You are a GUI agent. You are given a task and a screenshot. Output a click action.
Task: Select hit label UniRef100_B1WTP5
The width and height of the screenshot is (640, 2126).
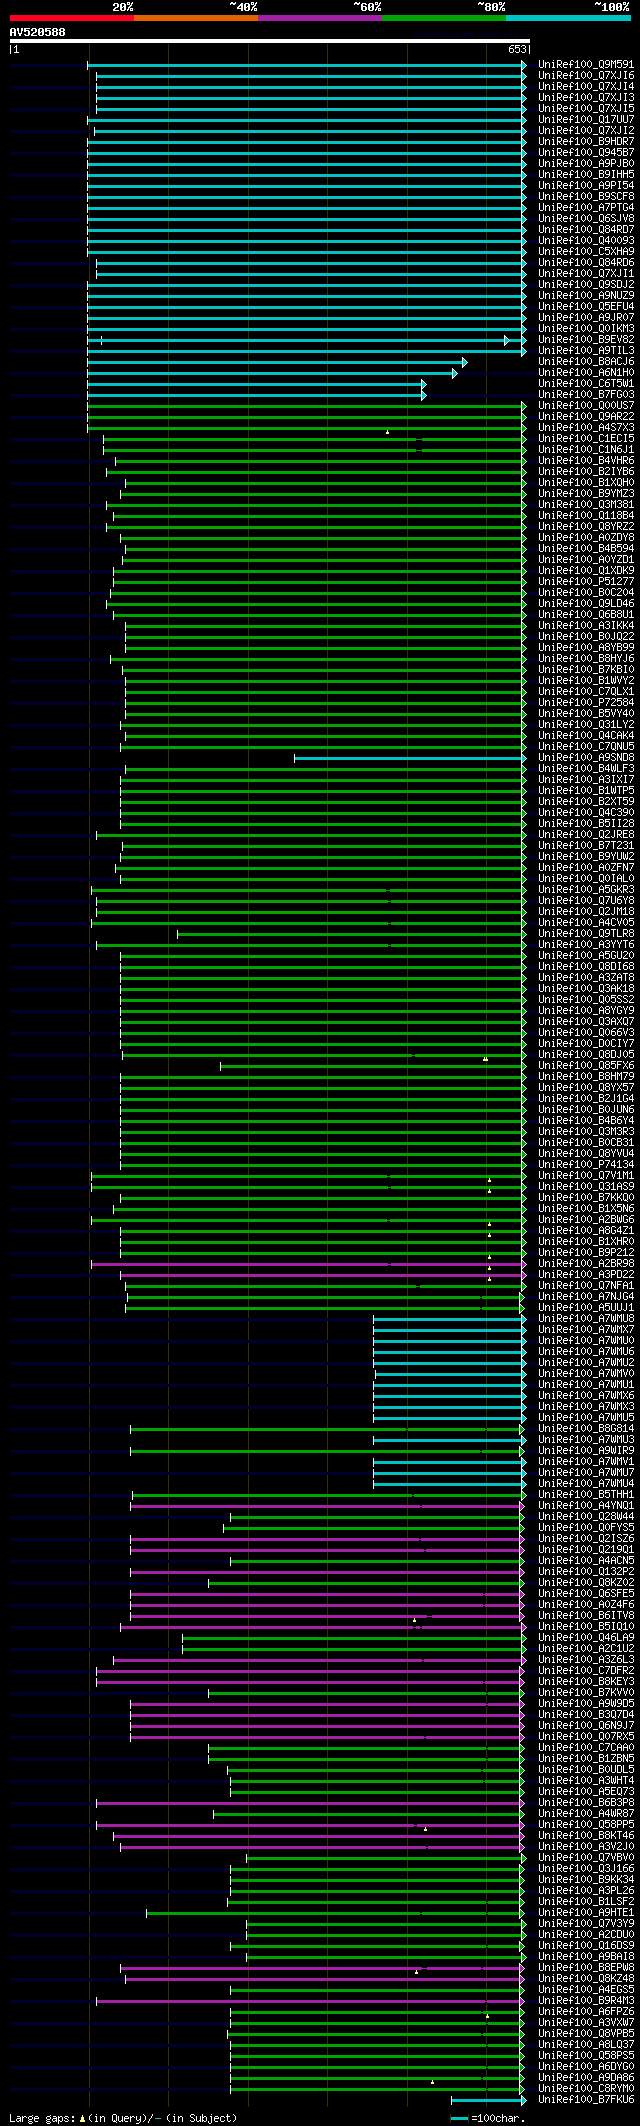(586, 791)
